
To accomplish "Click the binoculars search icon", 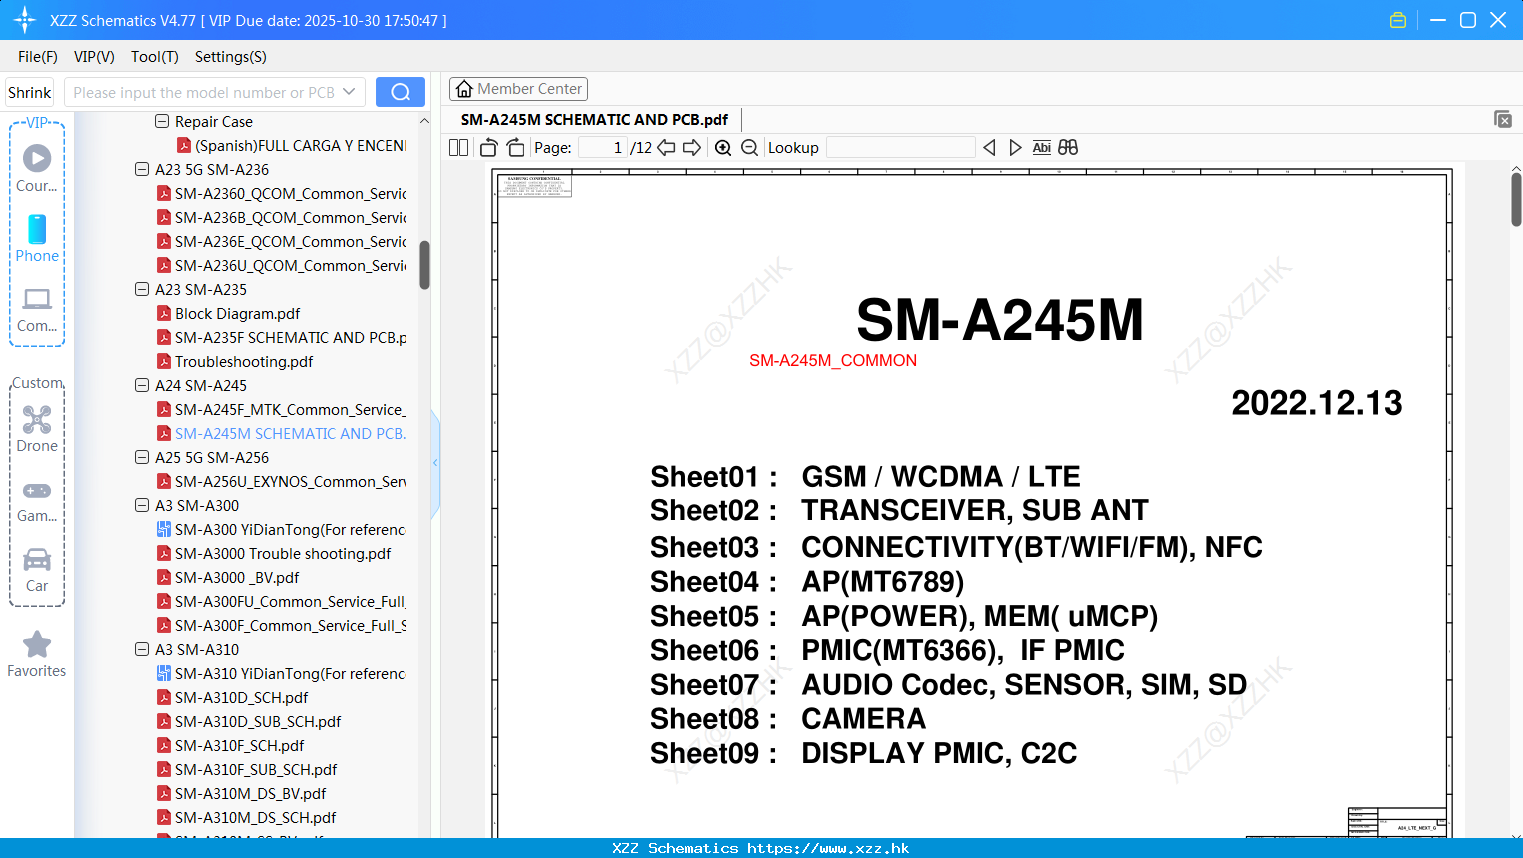I will pyautogui.click(x=1068, y=147).
